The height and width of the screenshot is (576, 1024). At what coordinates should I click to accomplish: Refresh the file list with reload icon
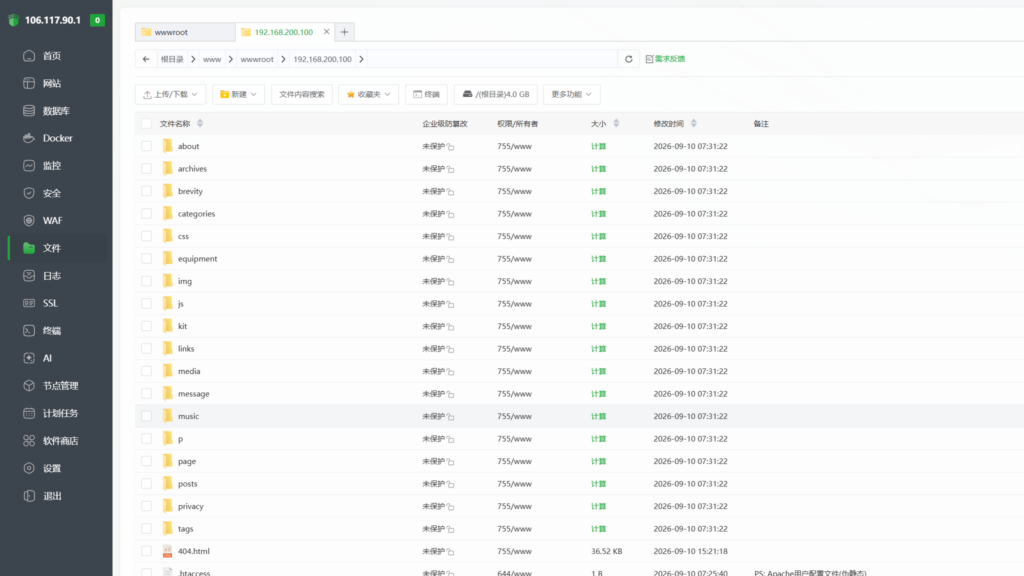click(628, 59)
